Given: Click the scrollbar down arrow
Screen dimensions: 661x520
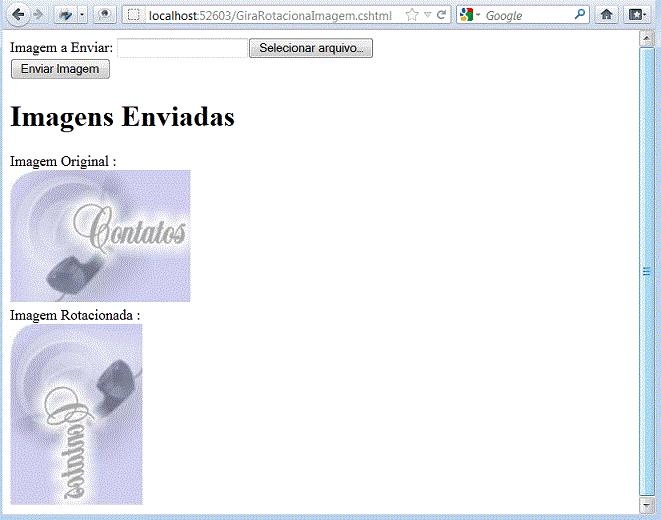Looking at the screenshot, I should (647, 505).
